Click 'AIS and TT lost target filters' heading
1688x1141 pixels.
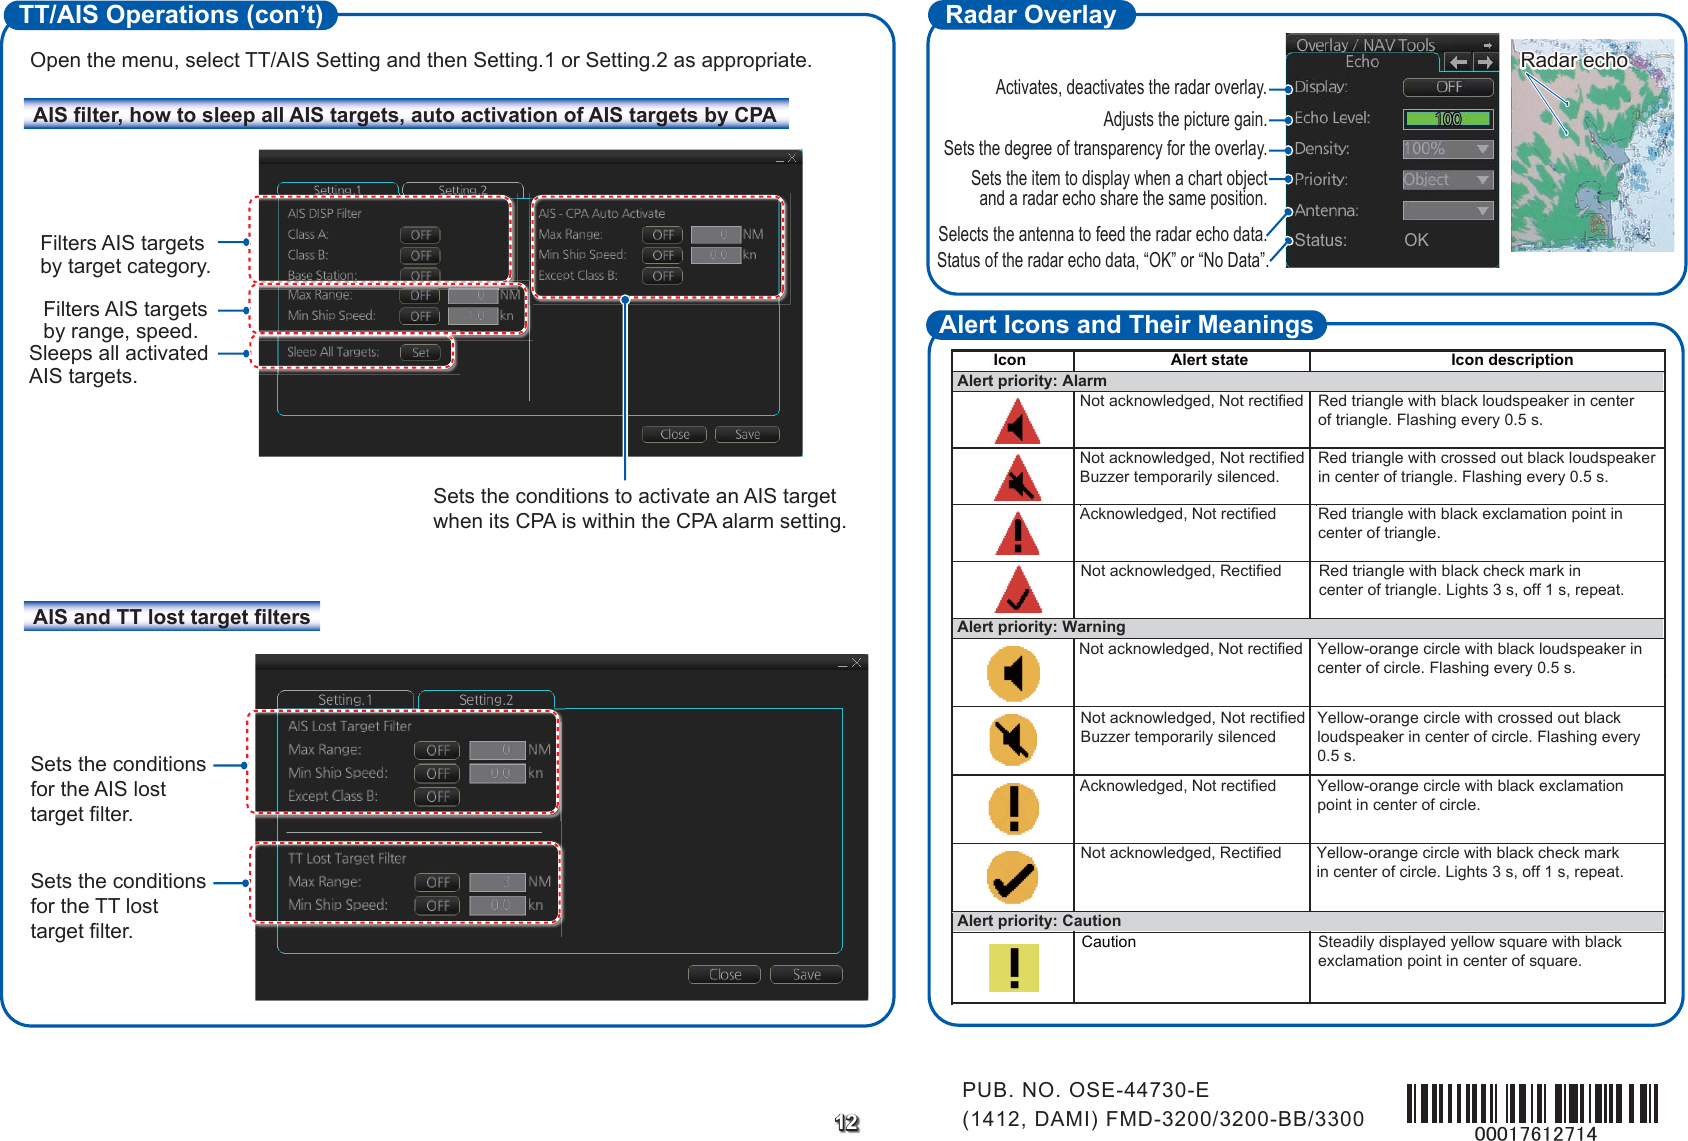(x=172, y=617)
